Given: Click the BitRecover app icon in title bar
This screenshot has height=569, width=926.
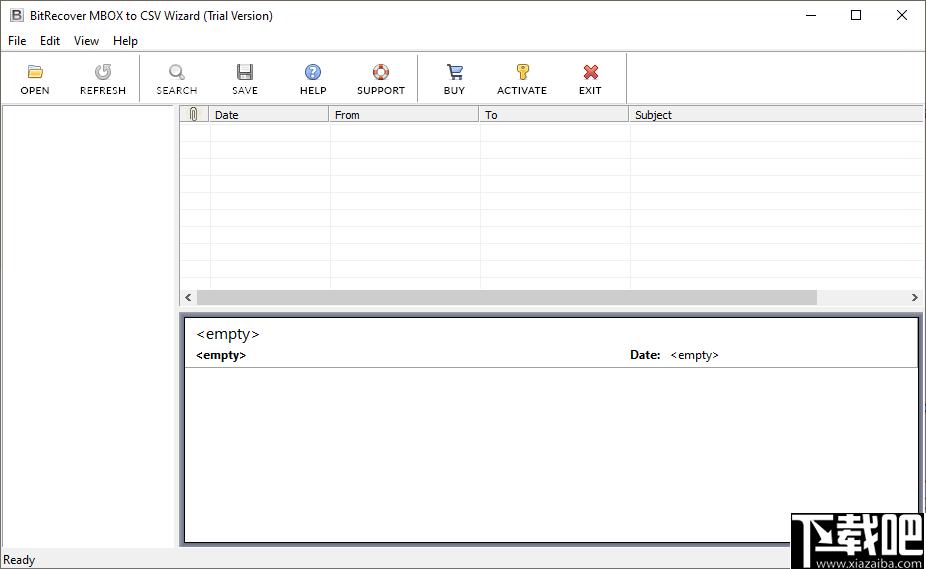Looking at the screenshot, I should click(x=17, y=15).
